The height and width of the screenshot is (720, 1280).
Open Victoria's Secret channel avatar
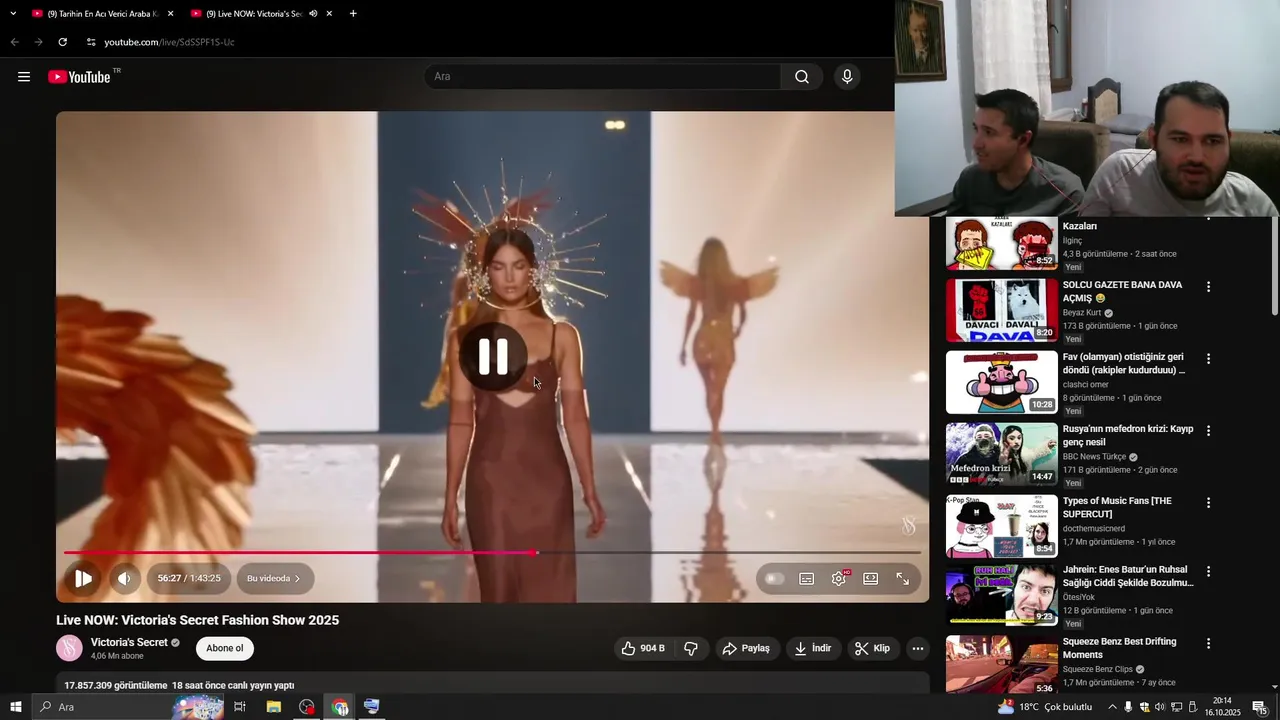[x=69, y=648]
